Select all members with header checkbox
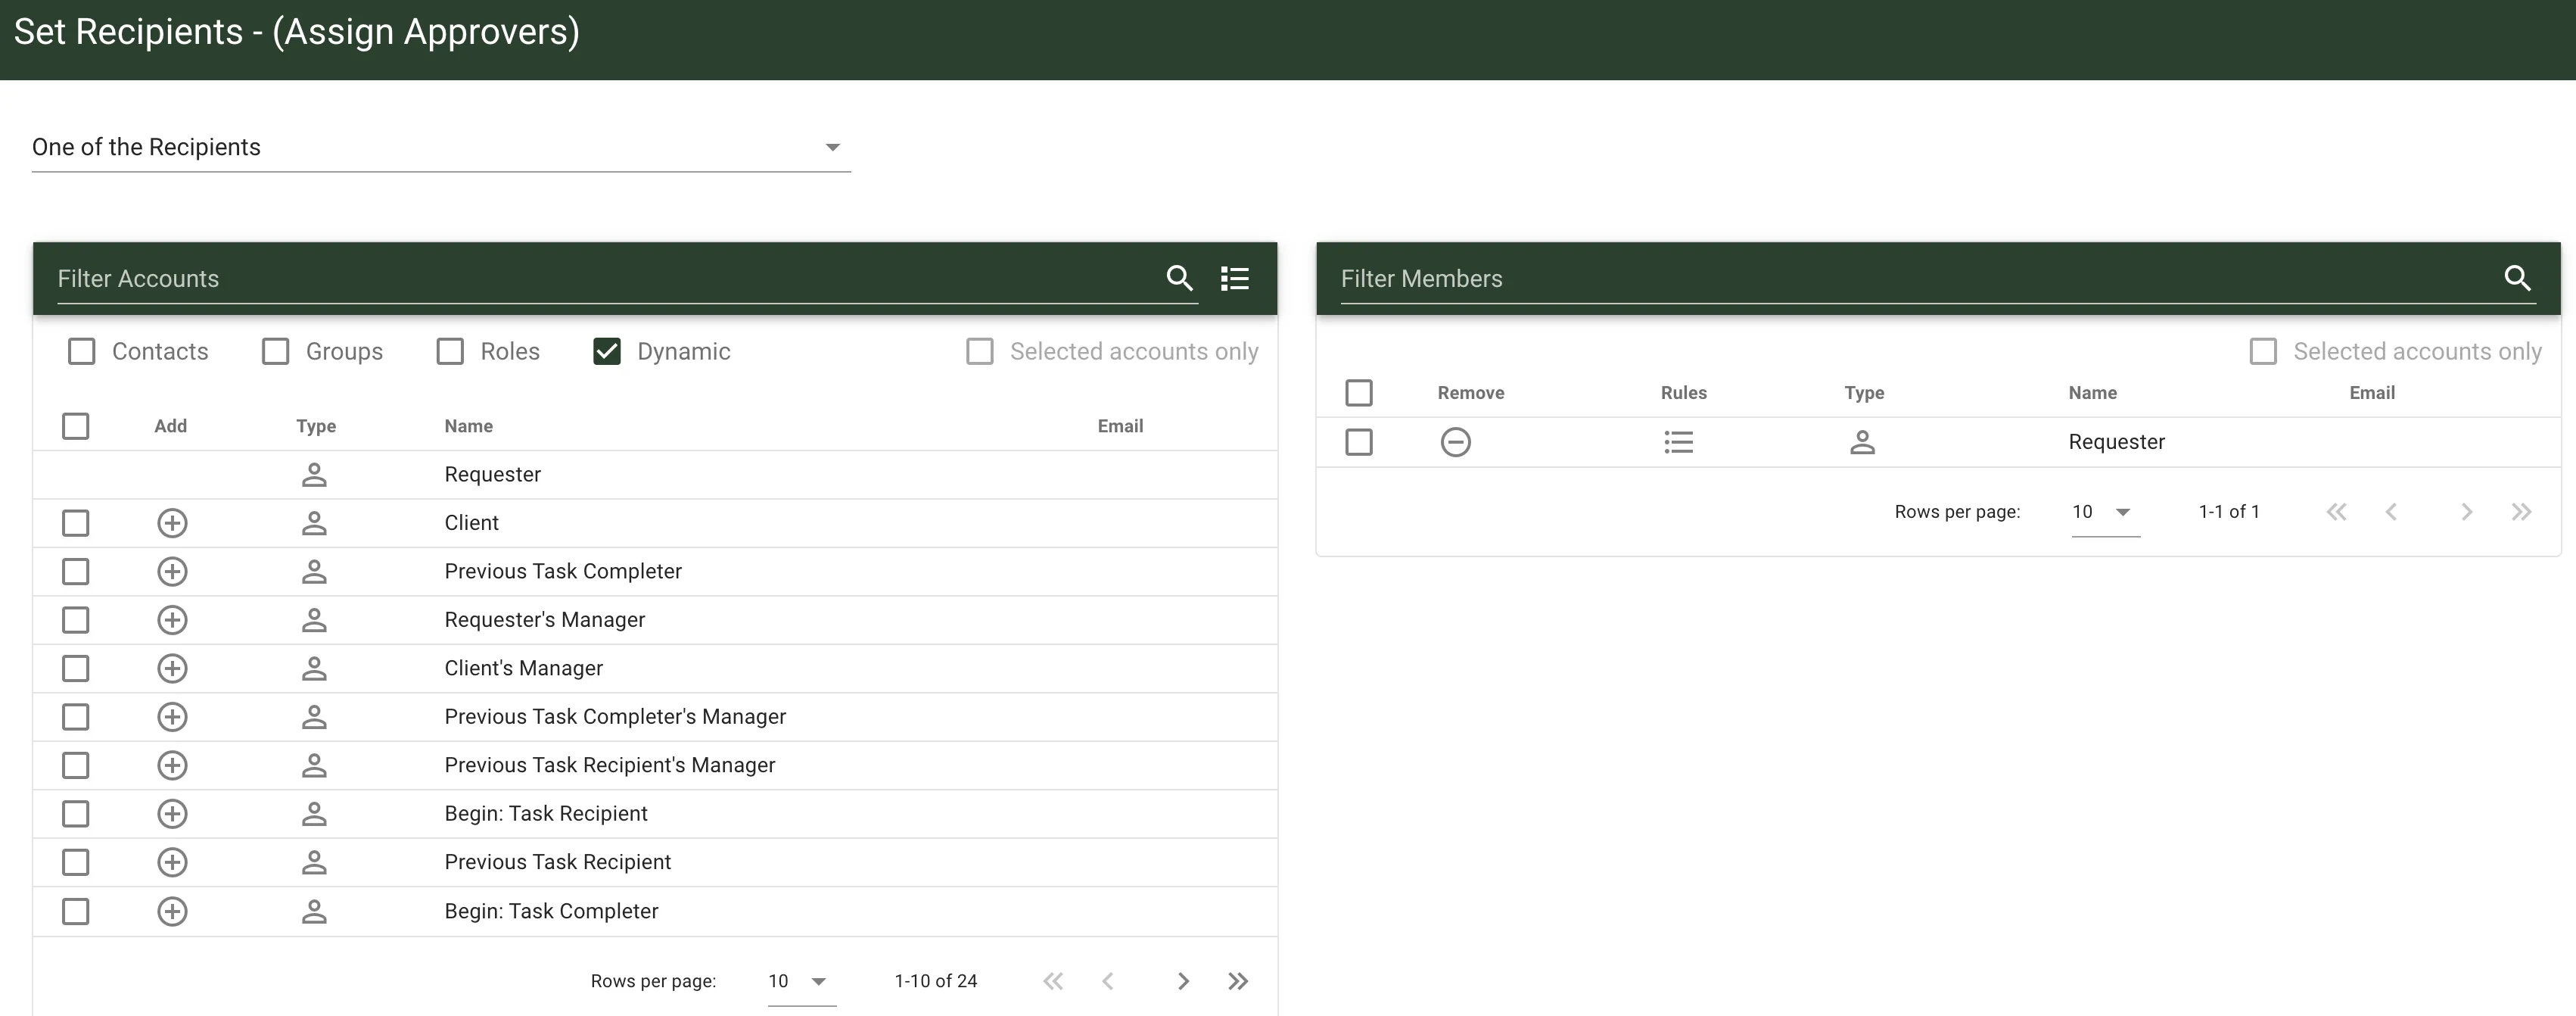This screenshot has height=1016, width=2576. click(1359, 393)
